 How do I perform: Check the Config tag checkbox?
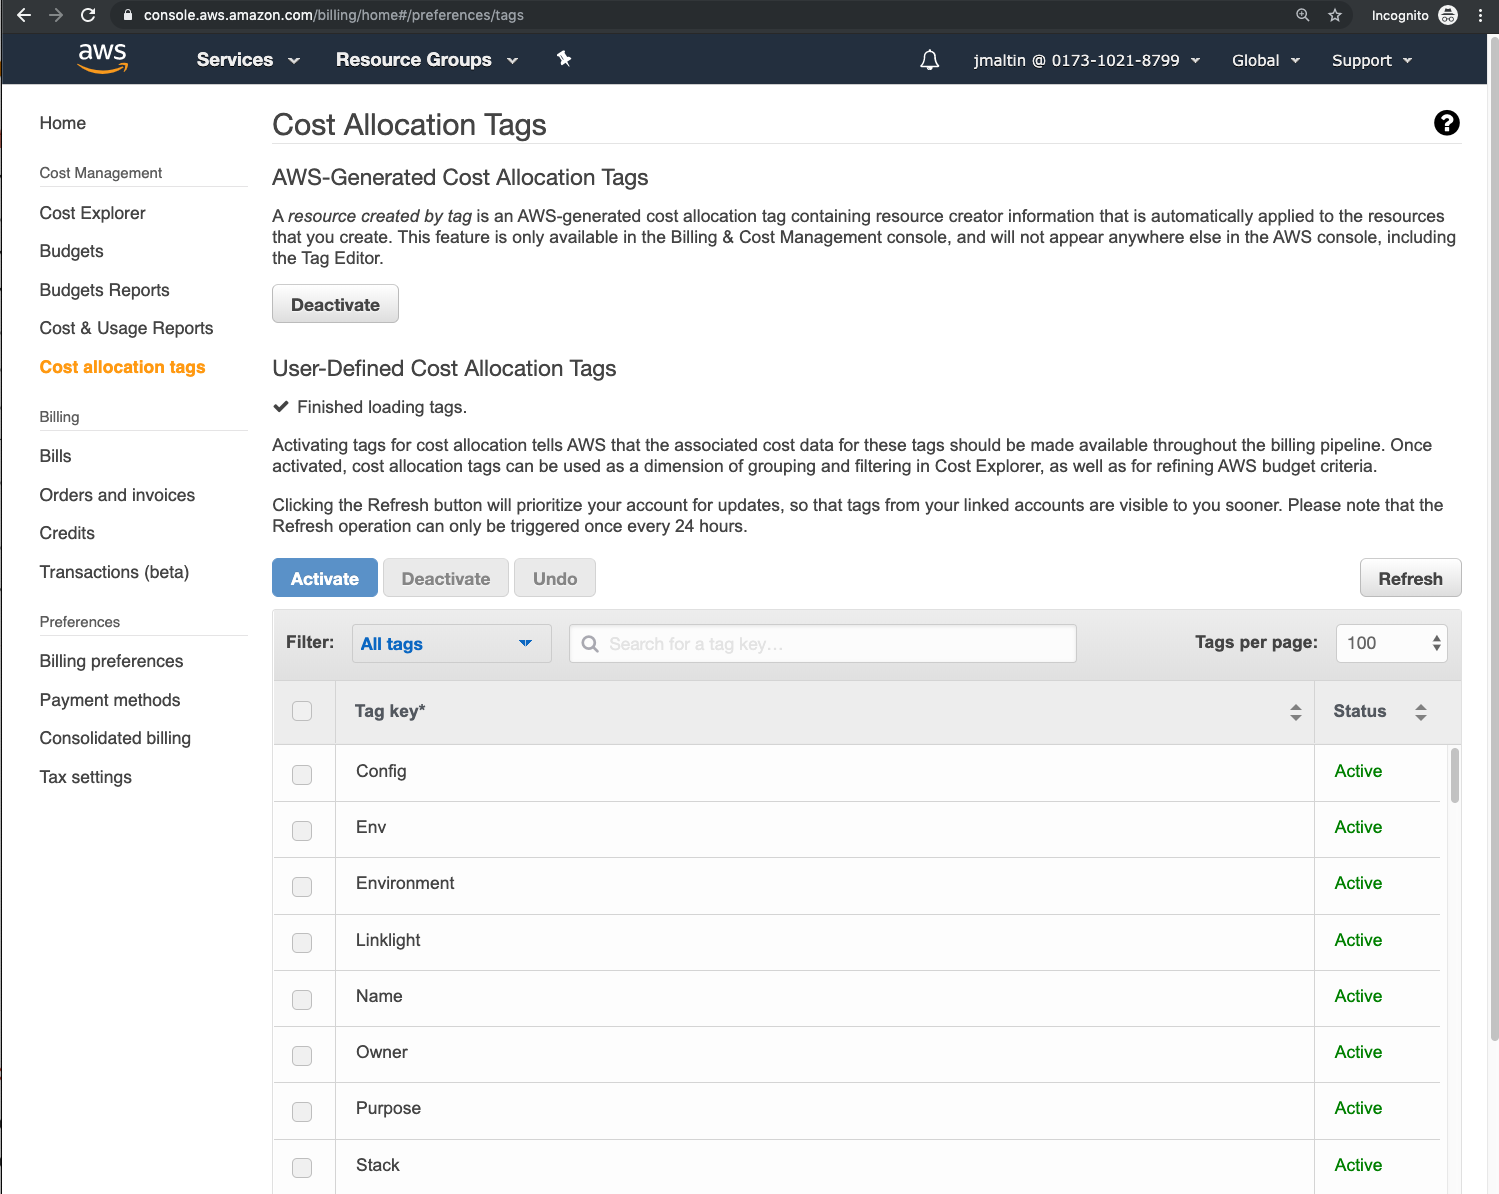[302, 775]
